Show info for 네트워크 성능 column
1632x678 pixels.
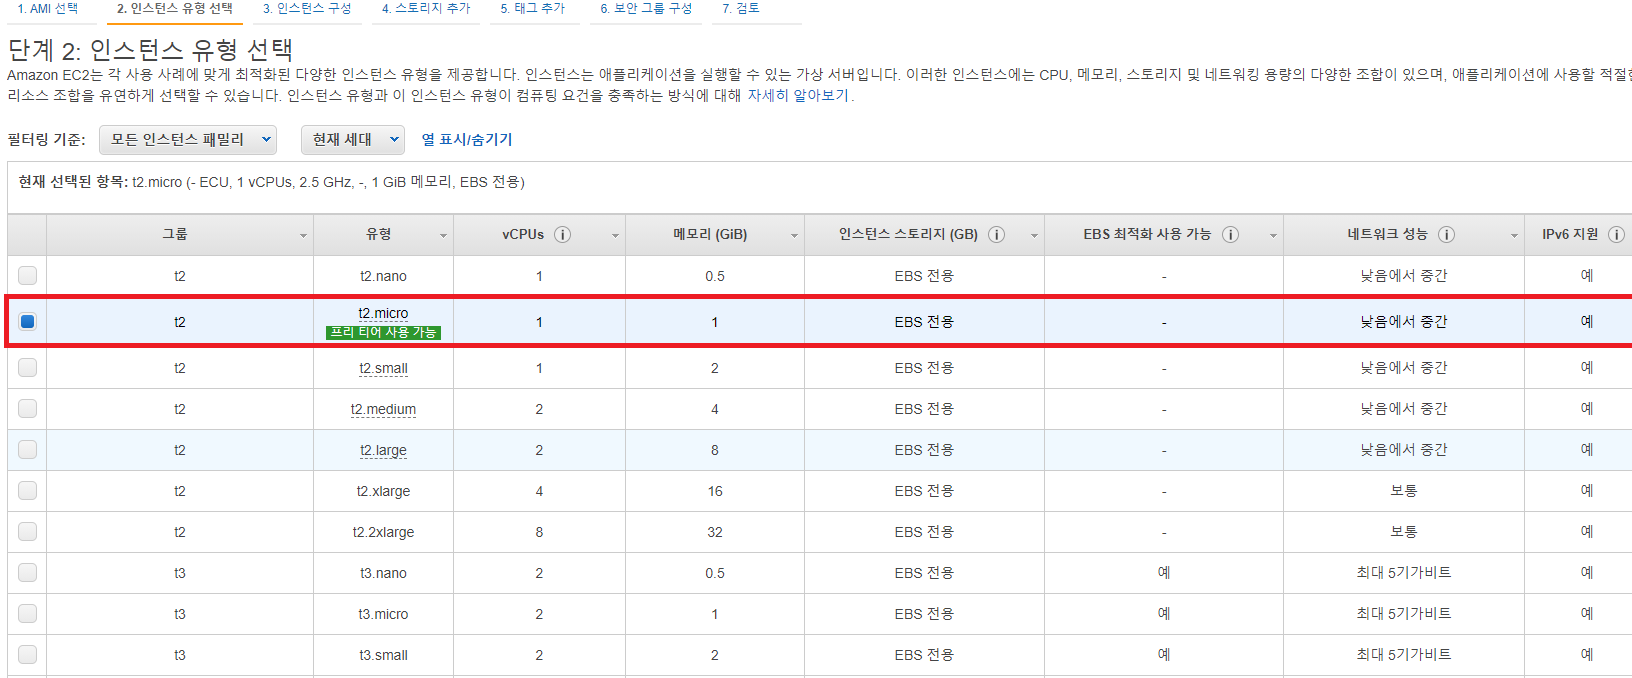1446,235
